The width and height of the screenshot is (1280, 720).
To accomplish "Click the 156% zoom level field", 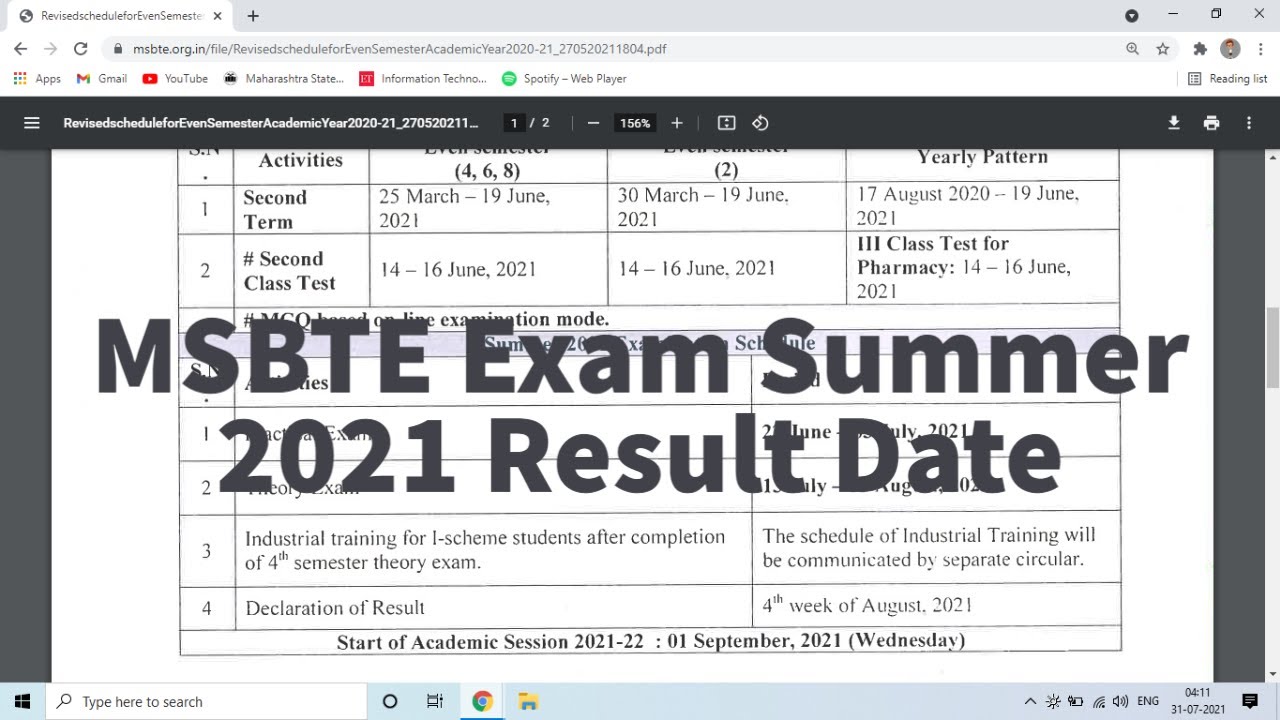I will [635, 123].
